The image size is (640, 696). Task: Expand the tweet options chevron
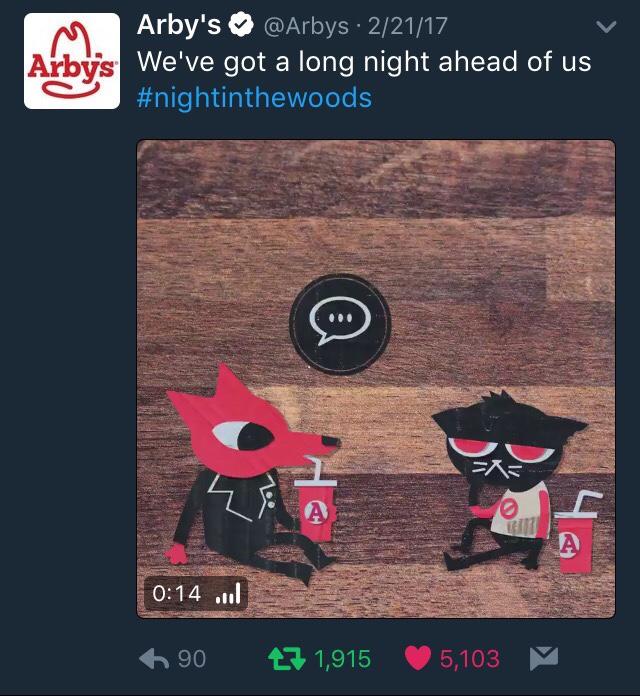606,27
